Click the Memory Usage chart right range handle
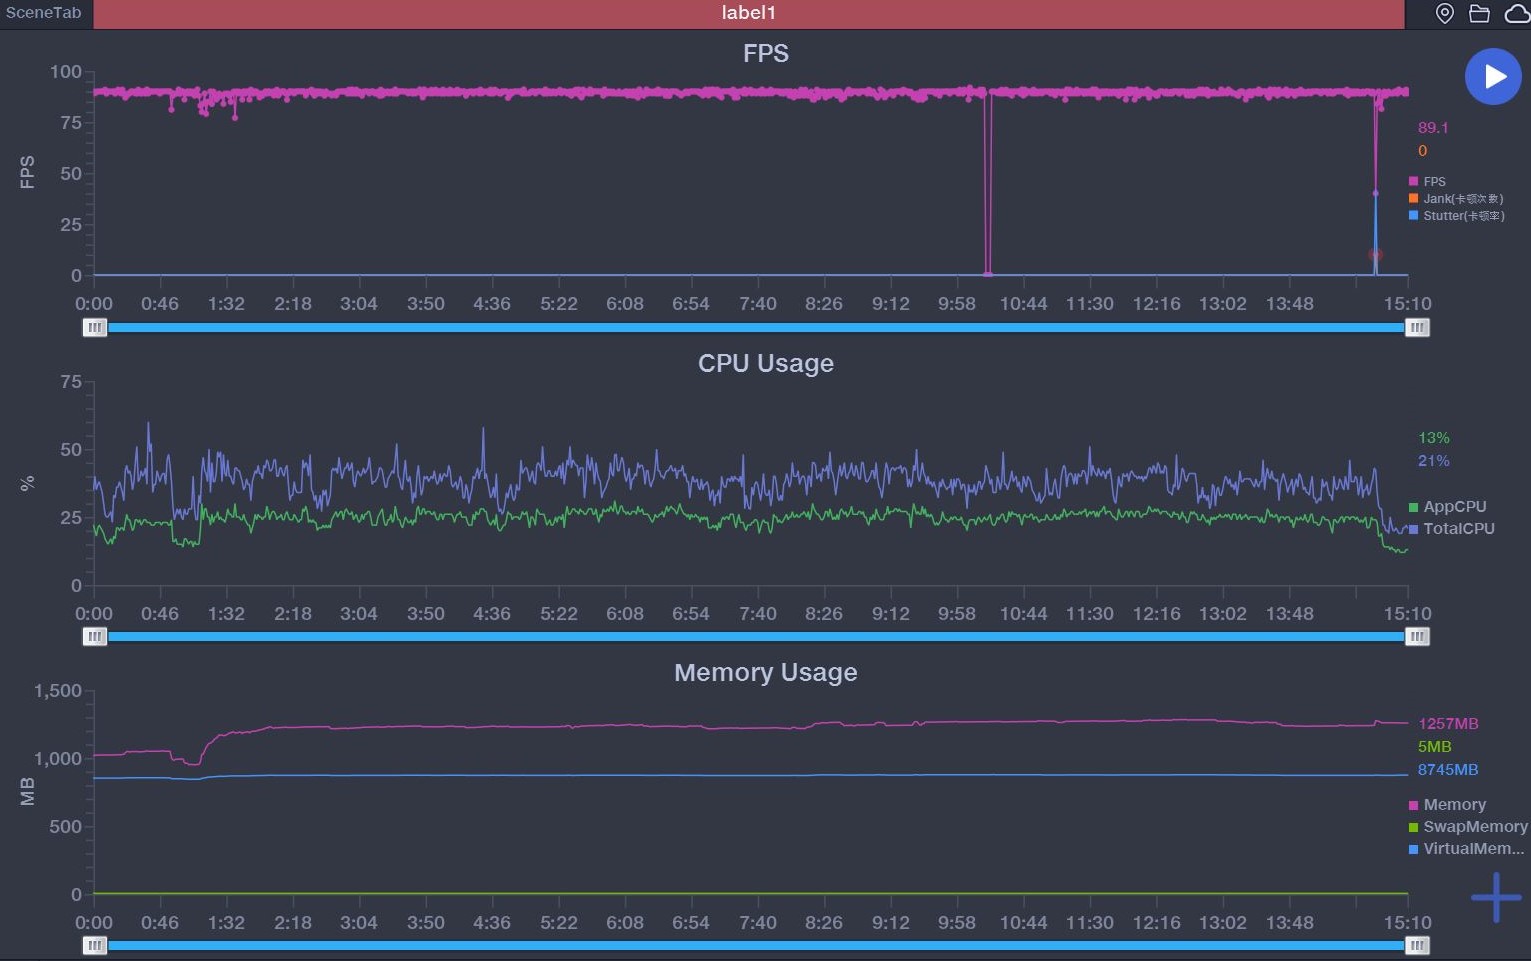Image resolution: width=1531 pixels, height=961 pixels. [1417, 945]
